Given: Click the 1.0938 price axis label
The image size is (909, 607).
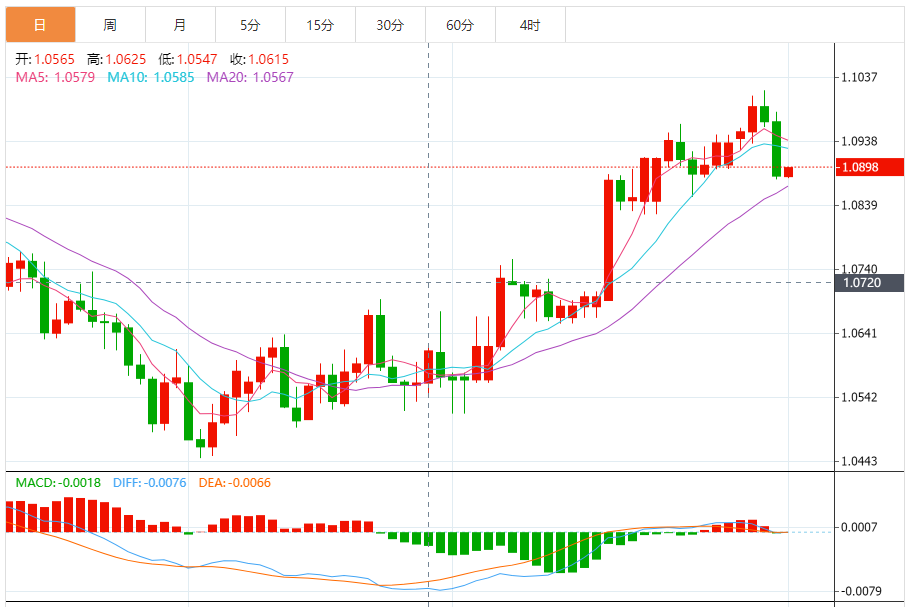Looking at the screenshot, I should (x=859, y=141).
